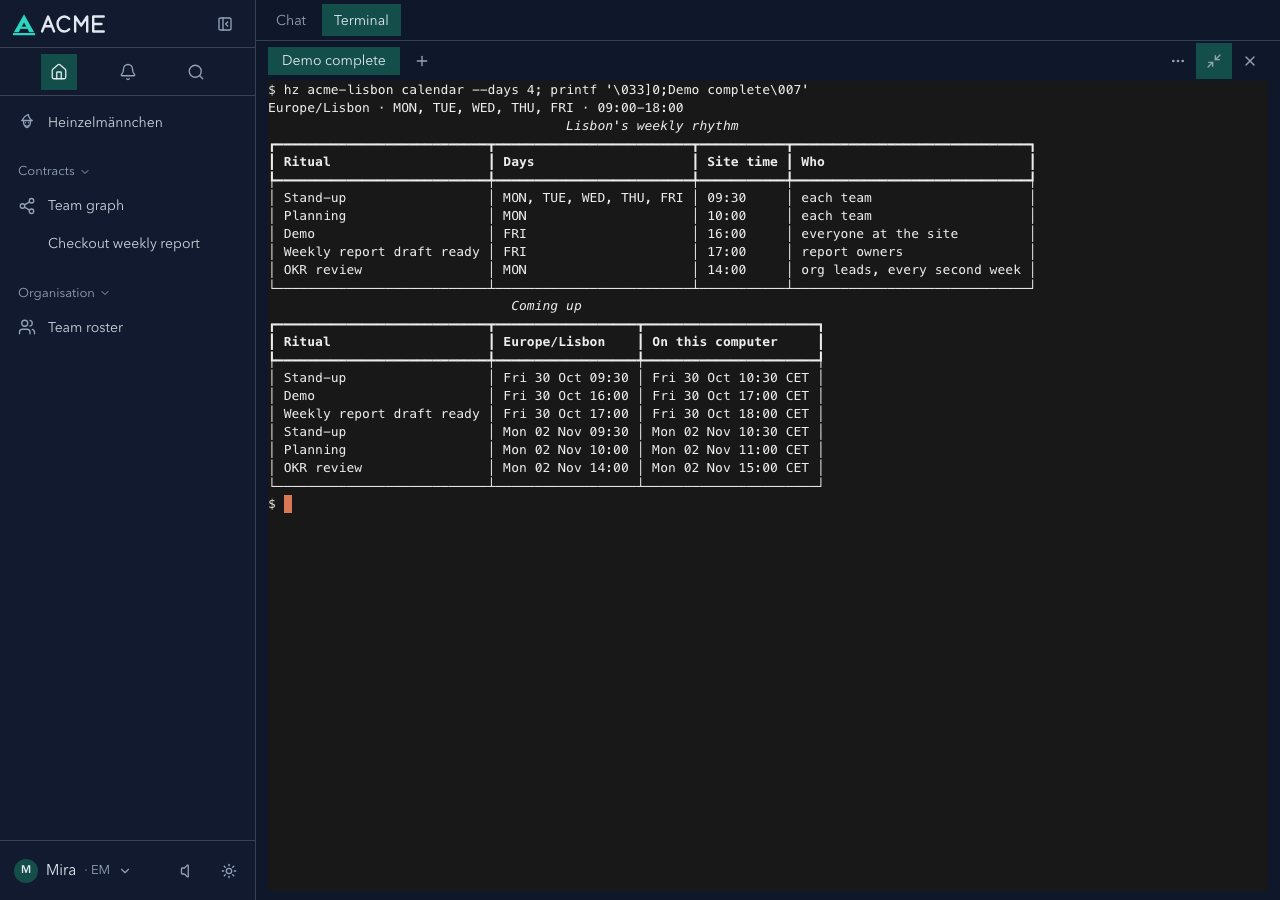
Task: Close the terminal panel
Action: 1250,61
